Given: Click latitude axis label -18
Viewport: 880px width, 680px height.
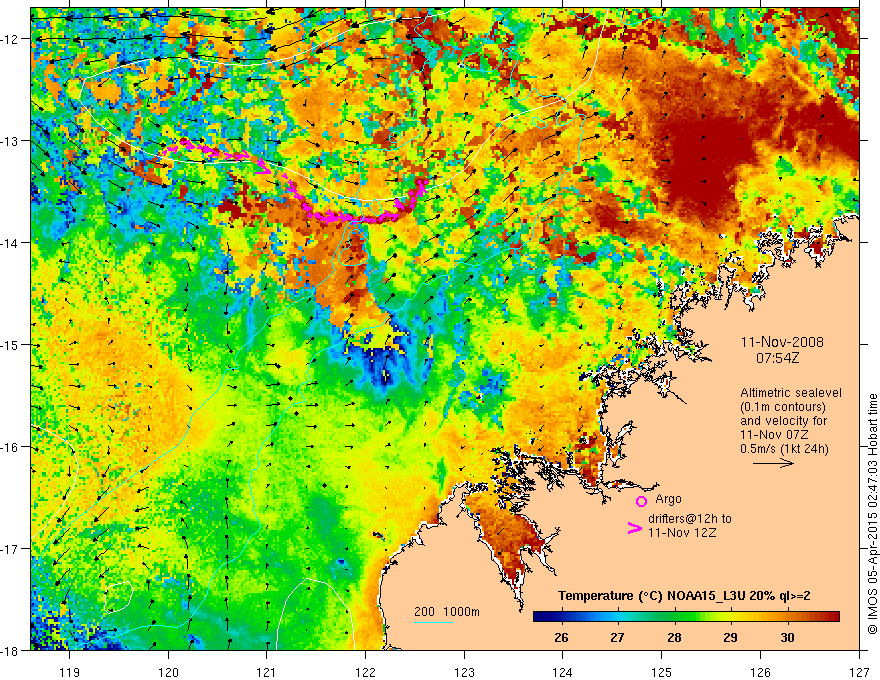Looking at the screenshot, I should point(10,650).
